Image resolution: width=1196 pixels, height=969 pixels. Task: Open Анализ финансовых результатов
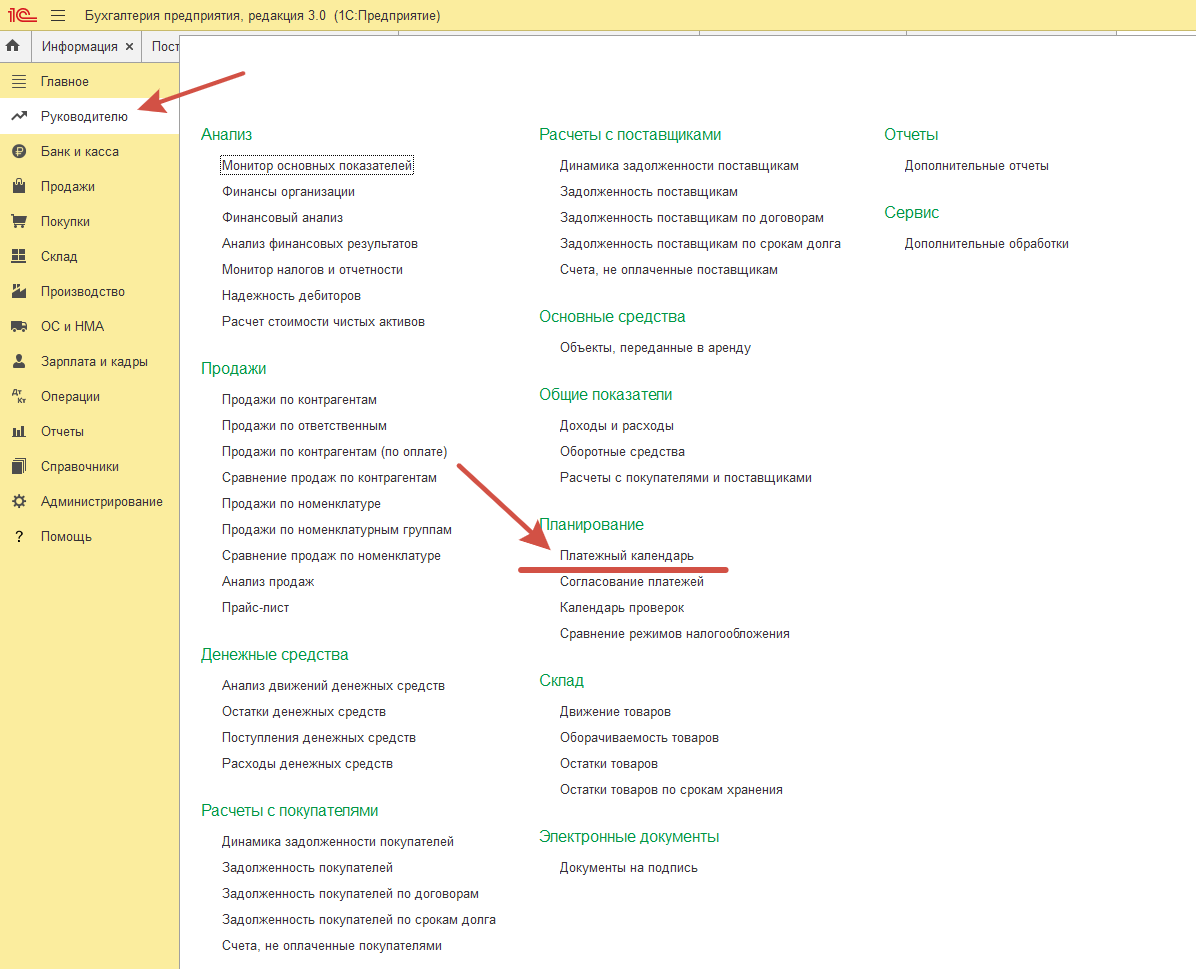click(320, 243)
